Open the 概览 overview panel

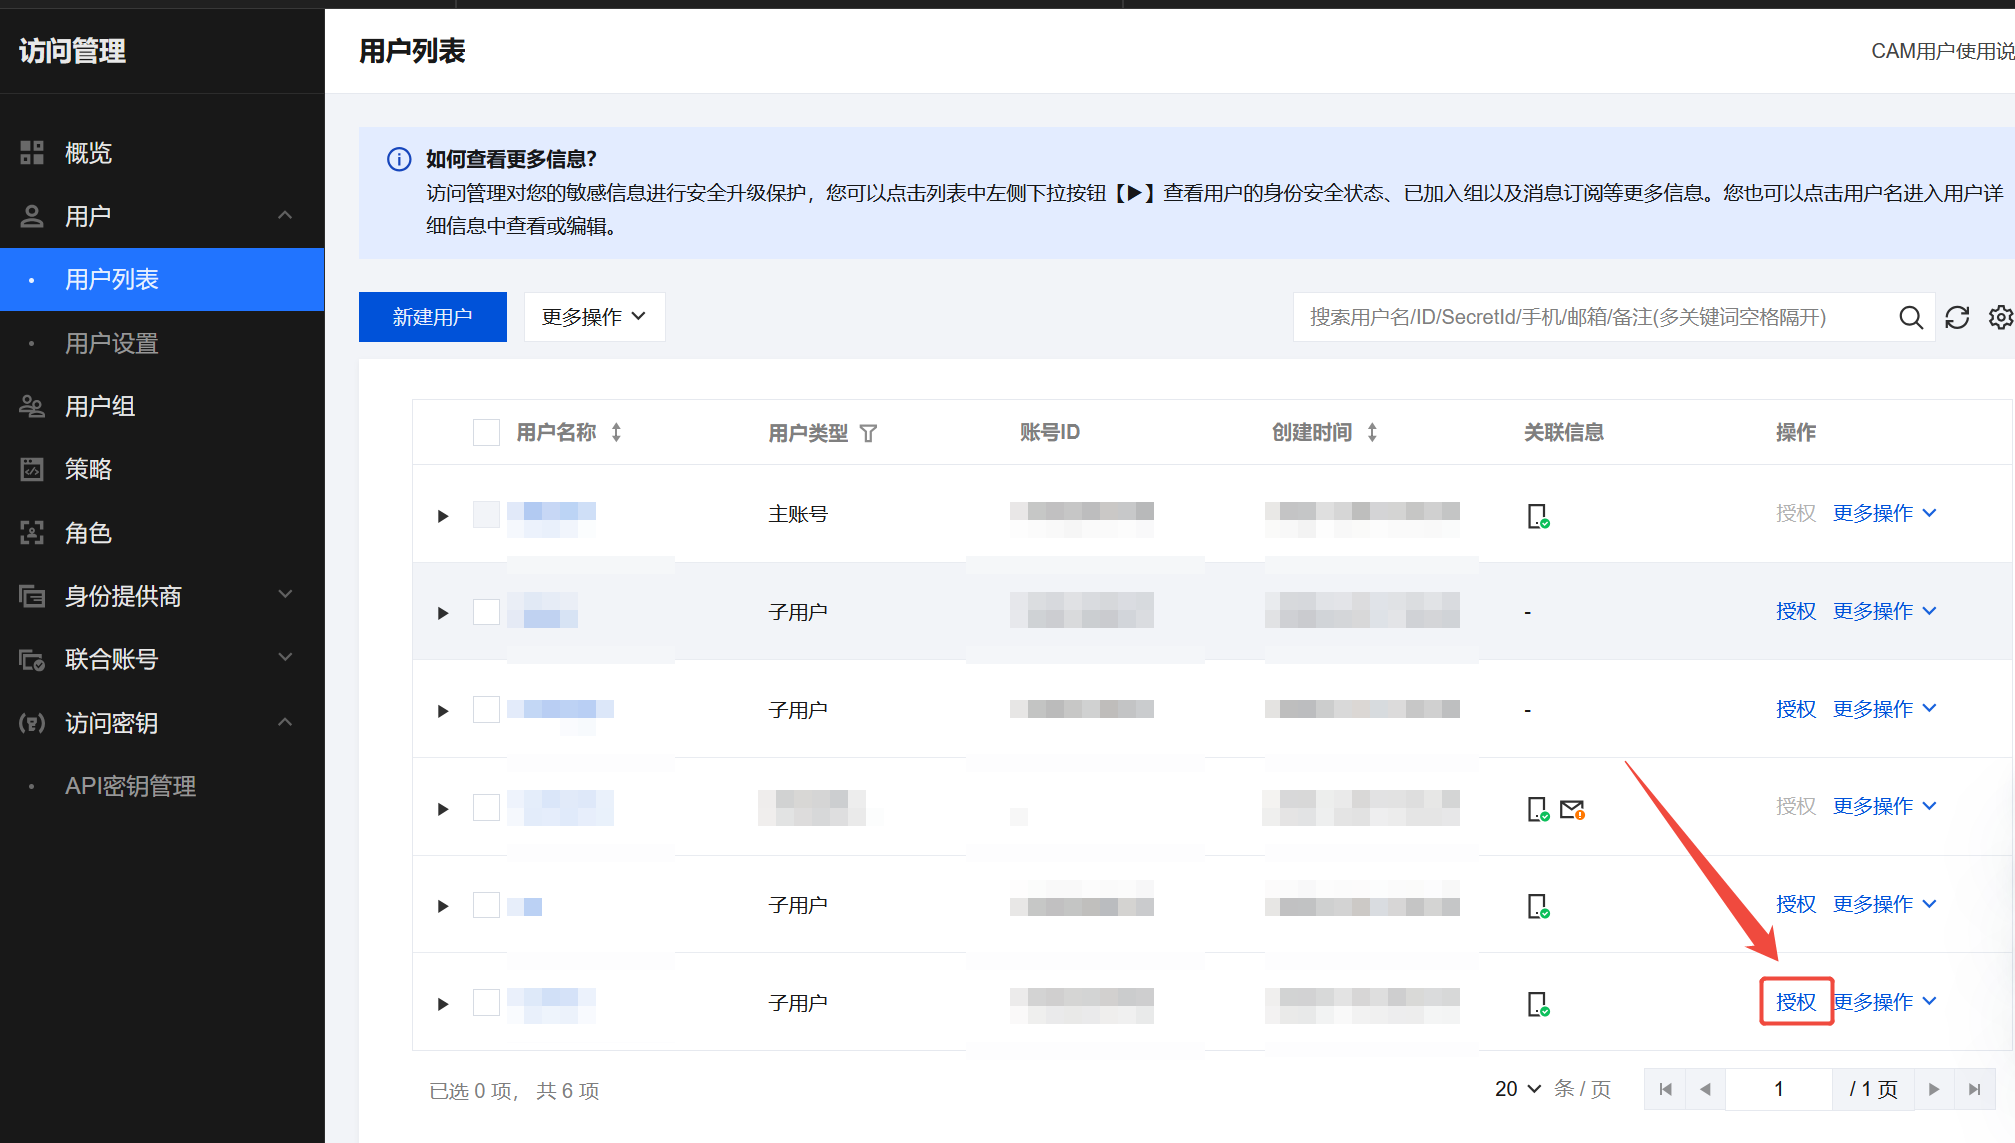click(88, 152)
